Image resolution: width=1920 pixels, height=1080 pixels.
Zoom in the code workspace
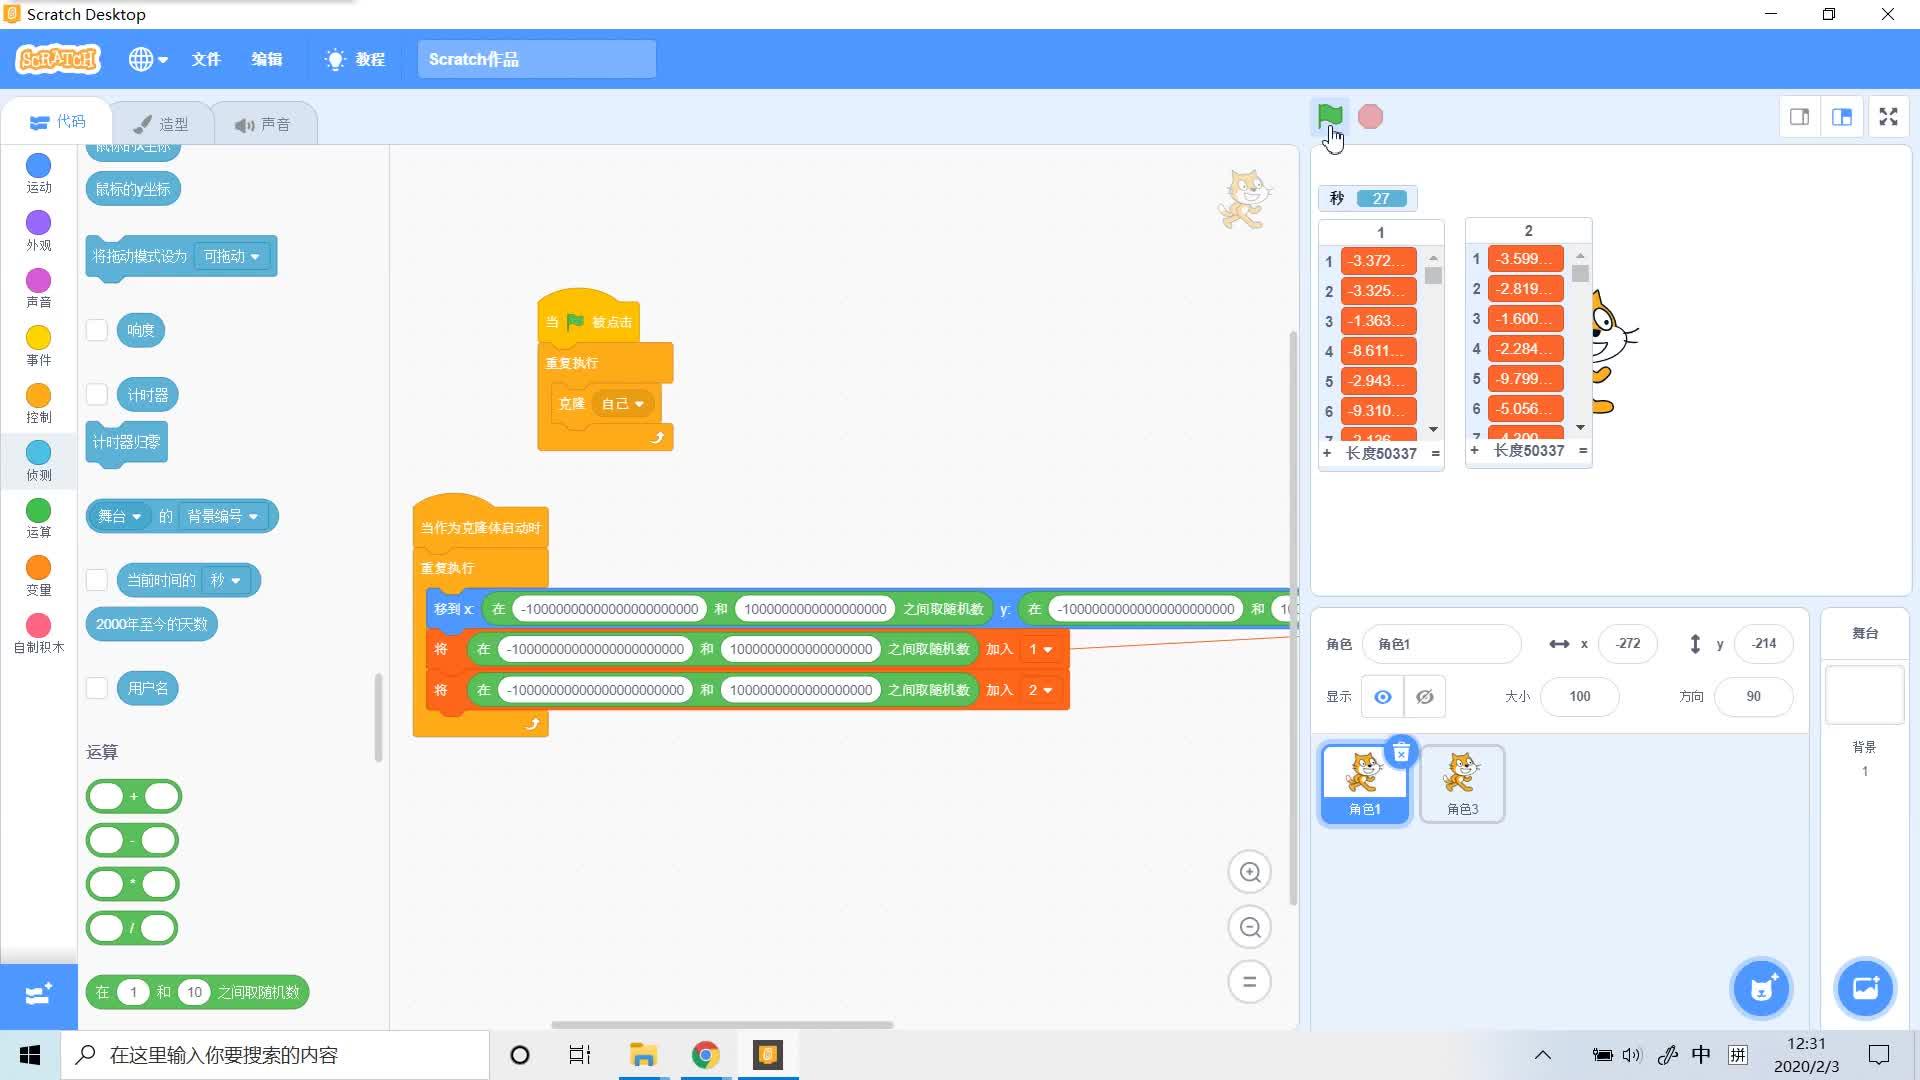coord(1249,872)
